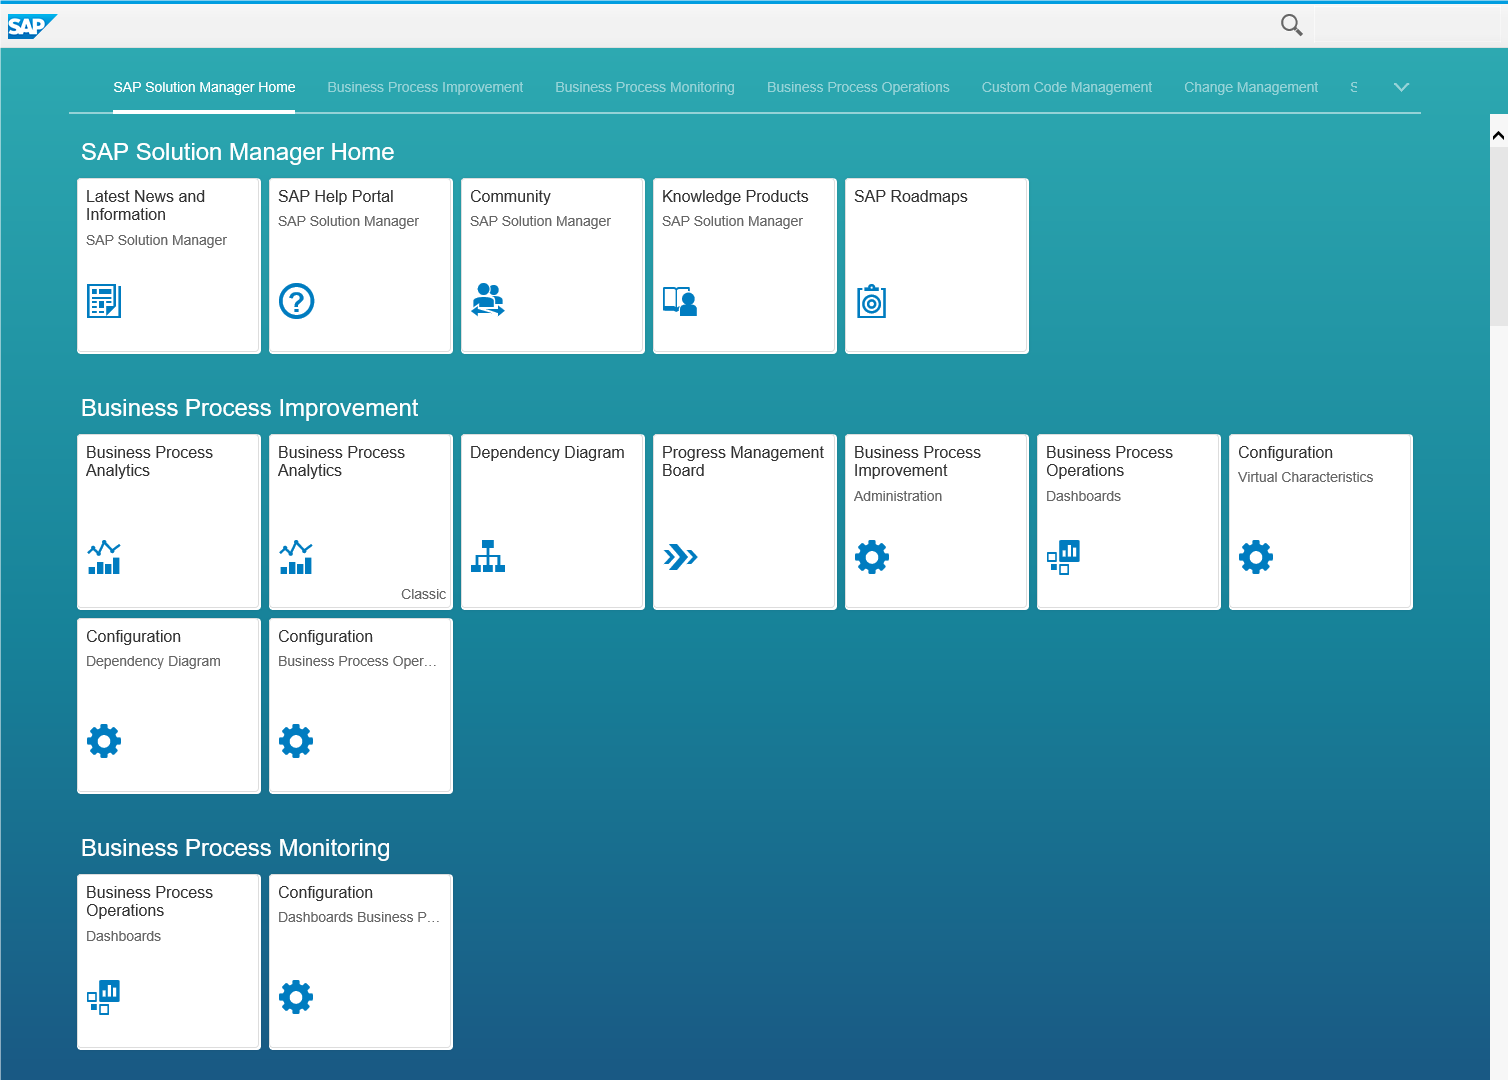Screen dimensions: 1508x1080
Task: Expand the navigation tabs overflow chevron
Action: (x=1401, y=87)
